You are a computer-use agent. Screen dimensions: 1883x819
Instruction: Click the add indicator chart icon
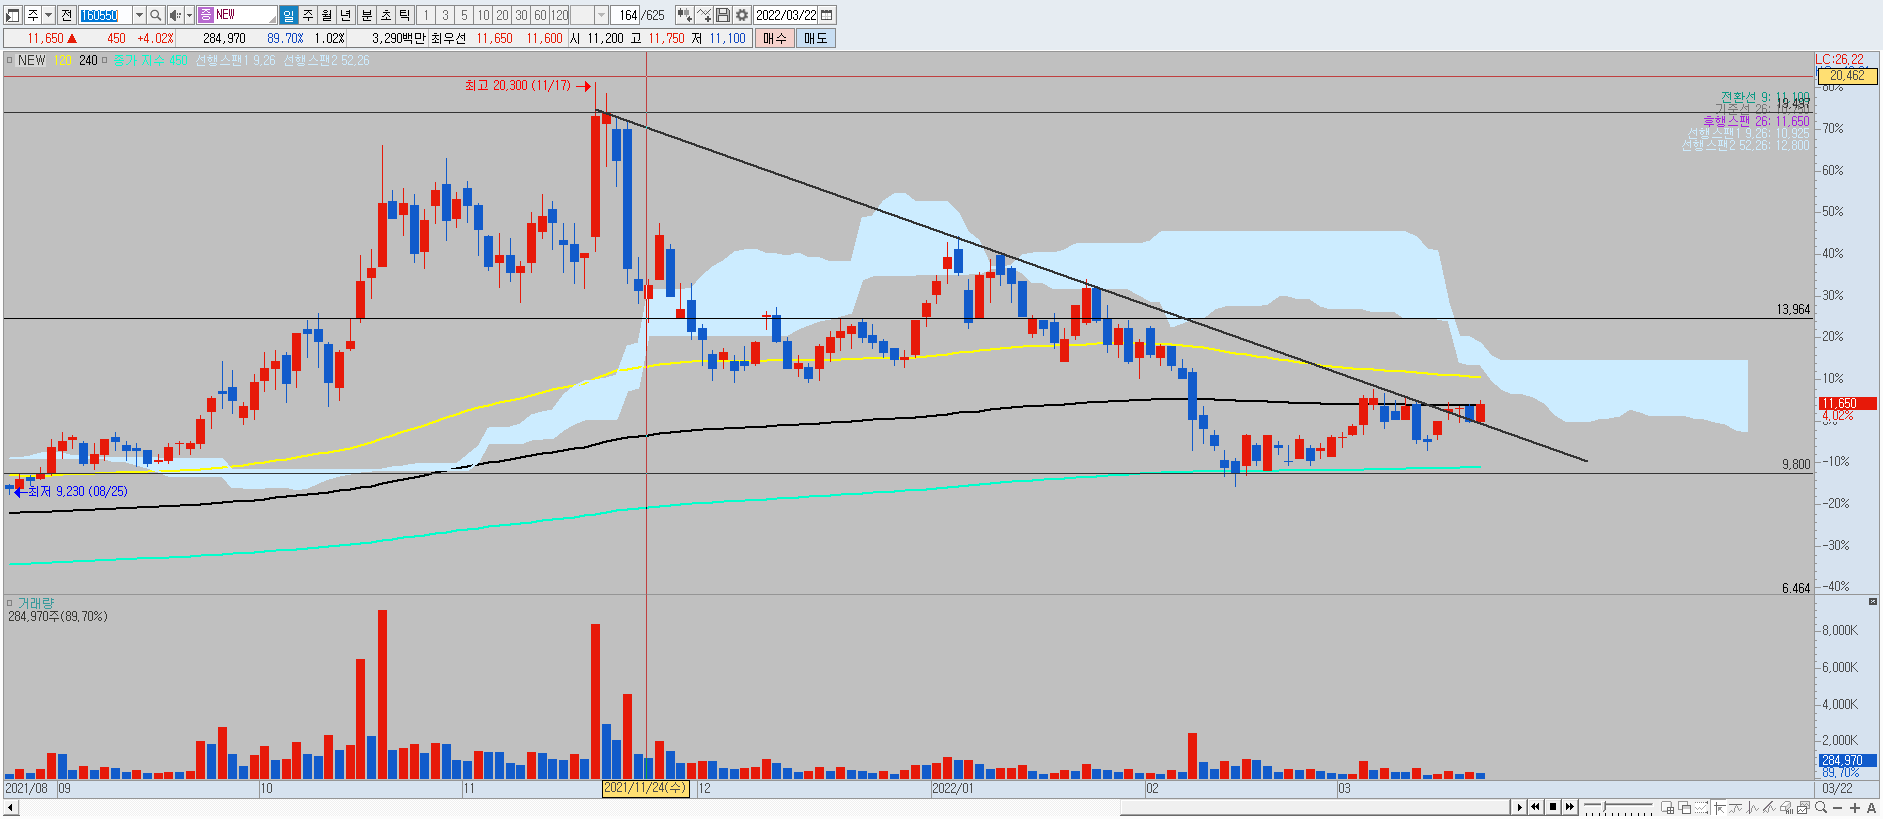684,15
